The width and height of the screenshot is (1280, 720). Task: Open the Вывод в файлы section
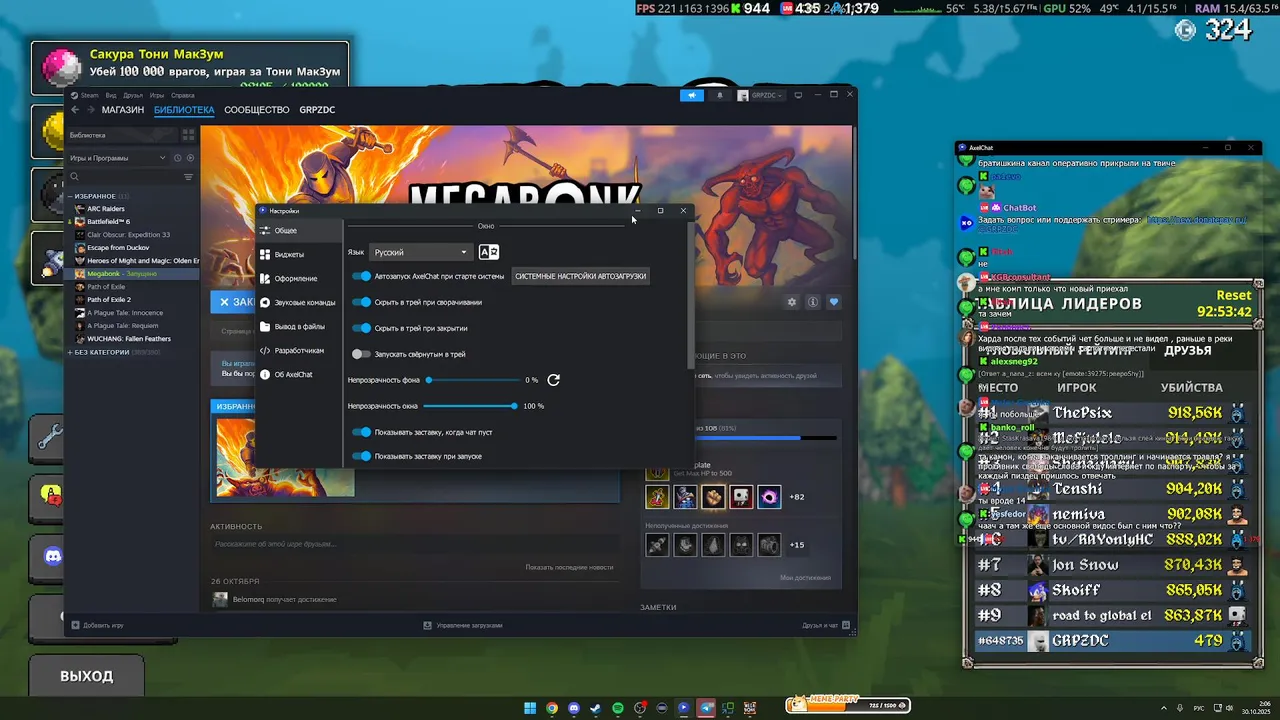point(299,326)
